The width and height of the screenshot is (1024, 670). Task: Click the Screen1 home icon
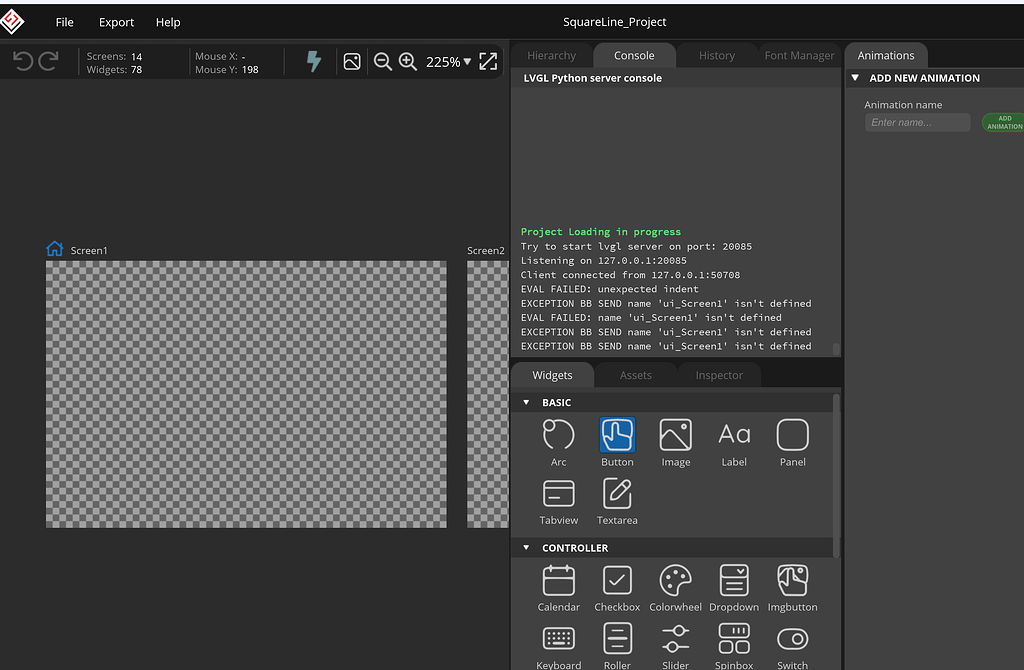click(x=55, y=249)
